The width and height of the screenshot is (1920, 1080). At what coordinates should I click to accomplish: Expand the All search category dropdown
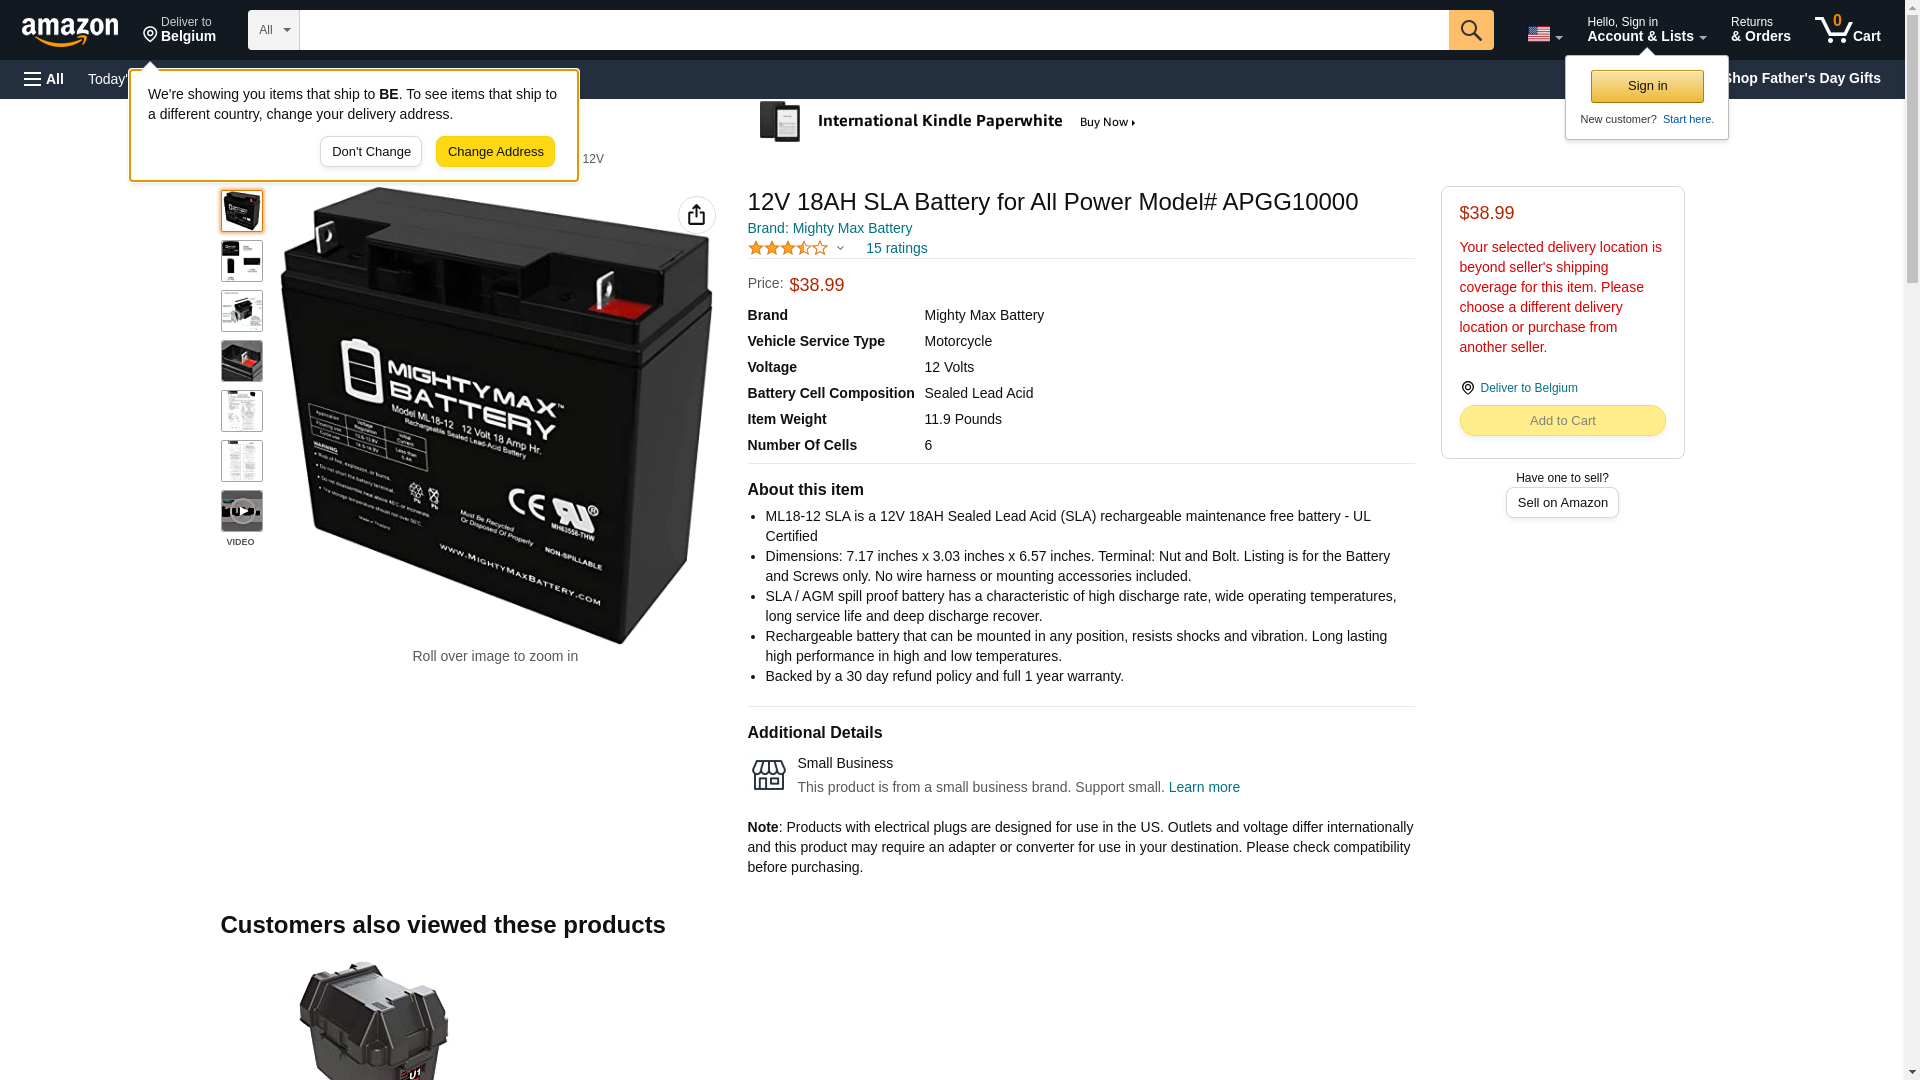click(273, 30)
